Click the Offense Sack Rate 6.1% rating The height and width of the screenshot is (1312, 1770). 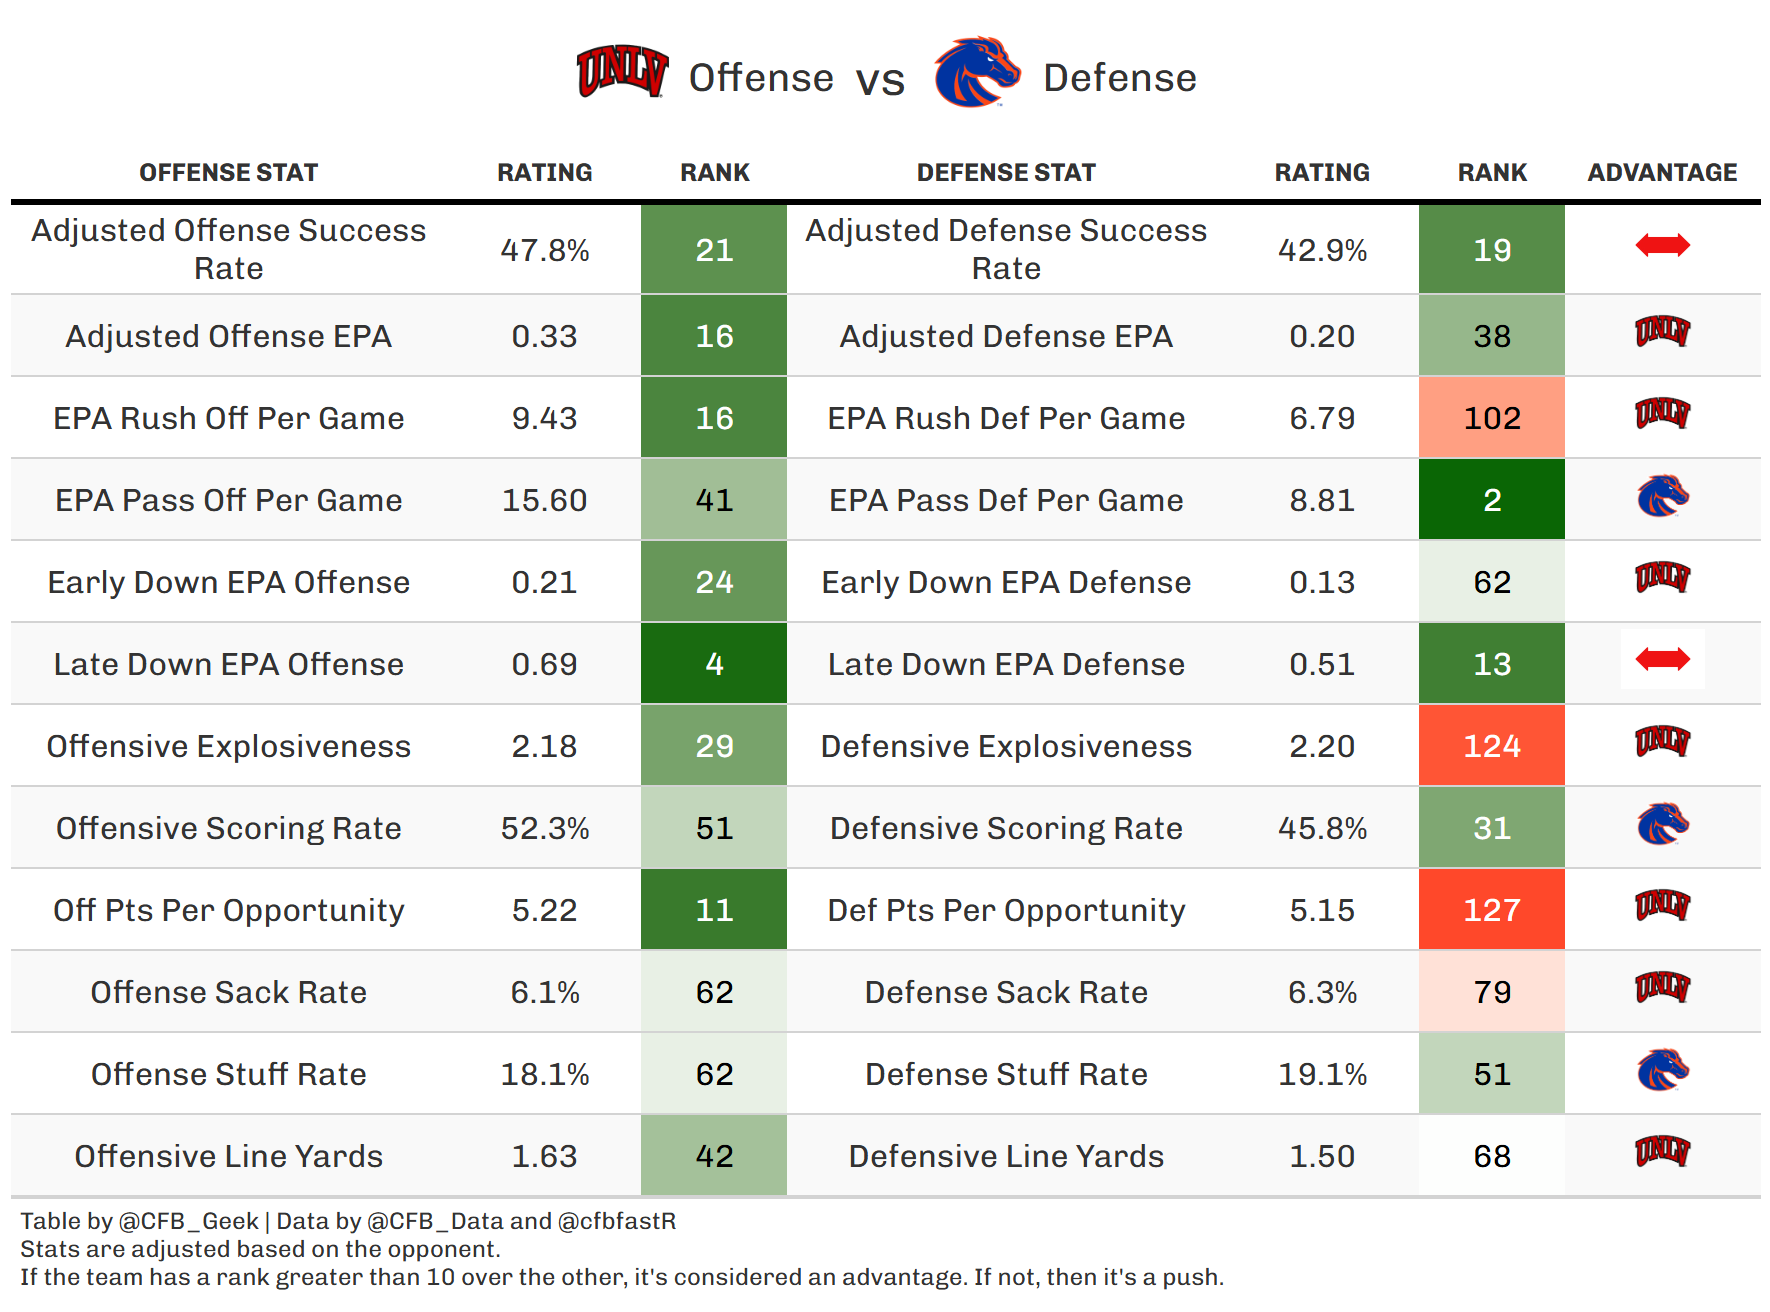tap(545, 992)
